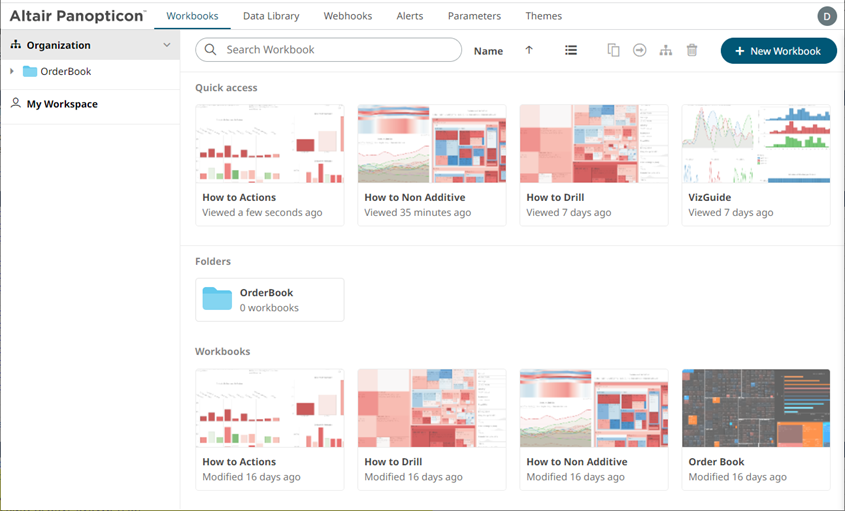Click the permissions hierarchy icon in toolbar
The width and height of the screenshot is (845, 511).
[x=666, y=50]
